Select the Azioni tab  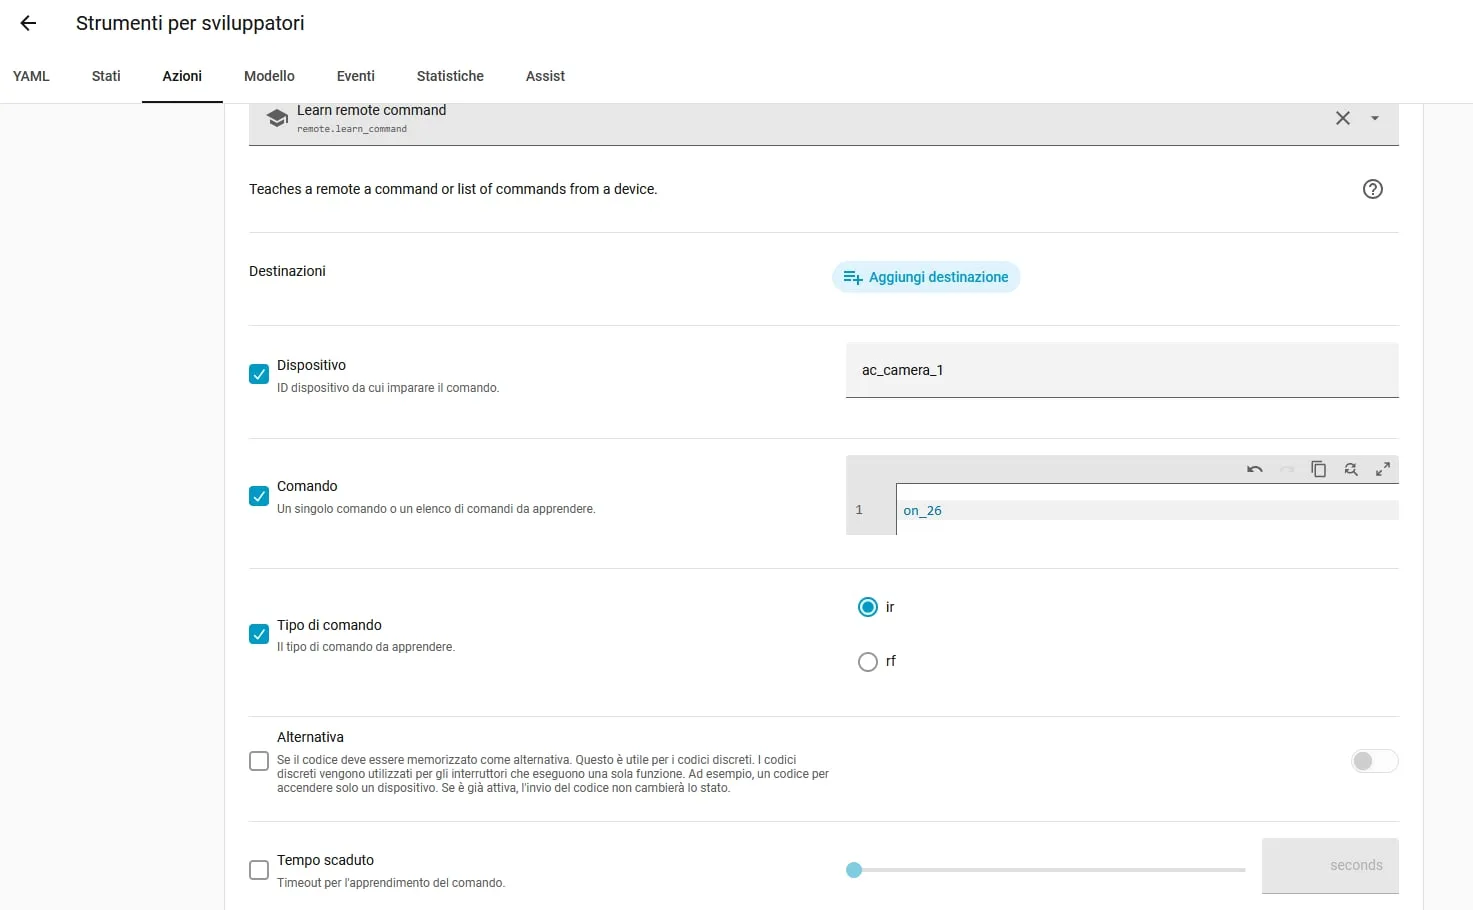click(182, 76)
